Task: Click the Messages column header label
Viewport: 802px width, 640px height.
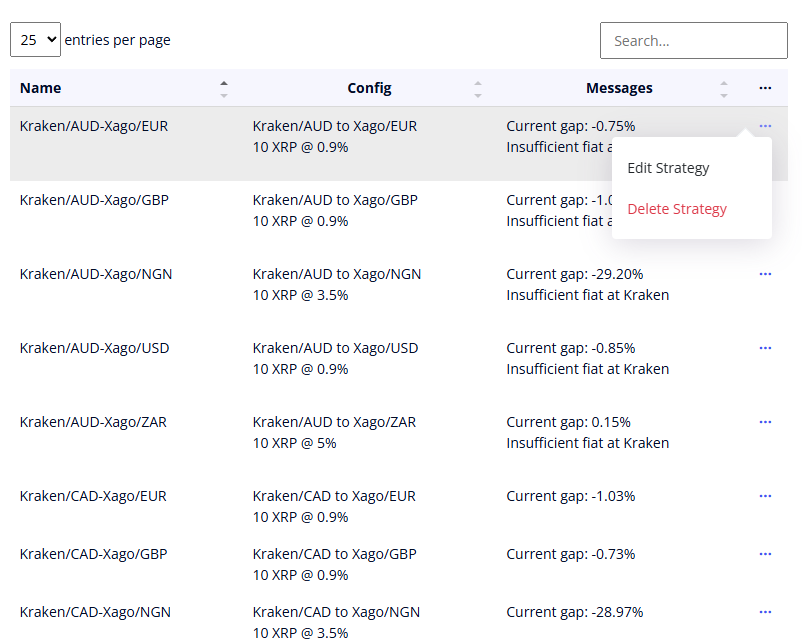Action: (x=619, y=88)
